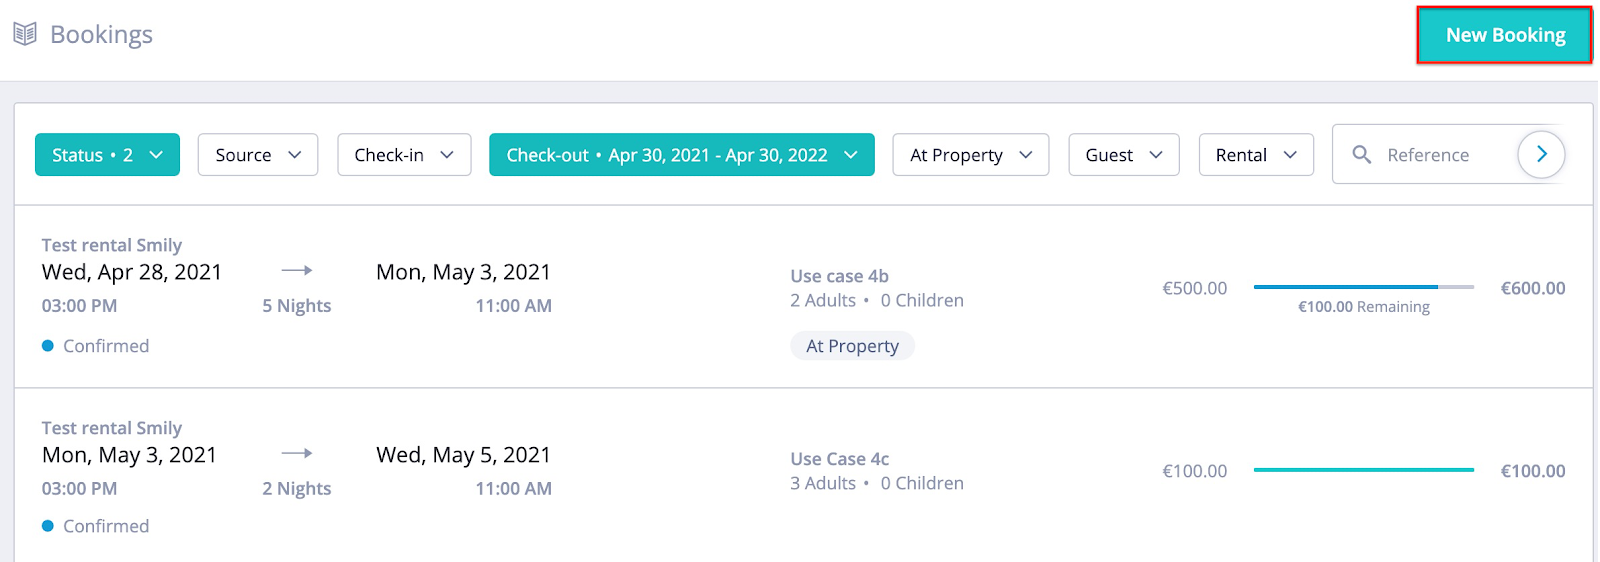This screenshot has height=562, width=1600.
Task: Open the Check-in filter dropdown
Action: pos(404,155)
